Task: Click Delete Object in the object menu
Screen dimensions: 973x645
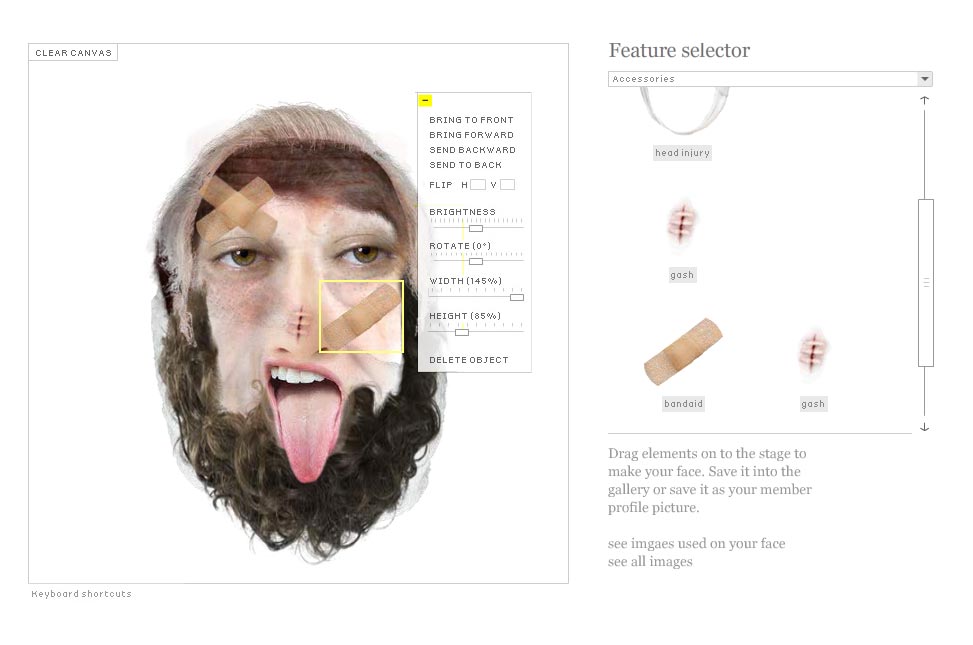Action: (469, 359)
